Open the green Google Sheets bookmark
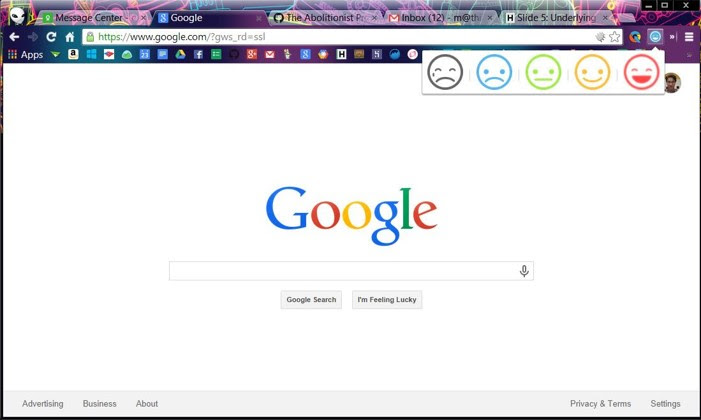The width and height of the screenshot is (701, 420). pos(216,54)
